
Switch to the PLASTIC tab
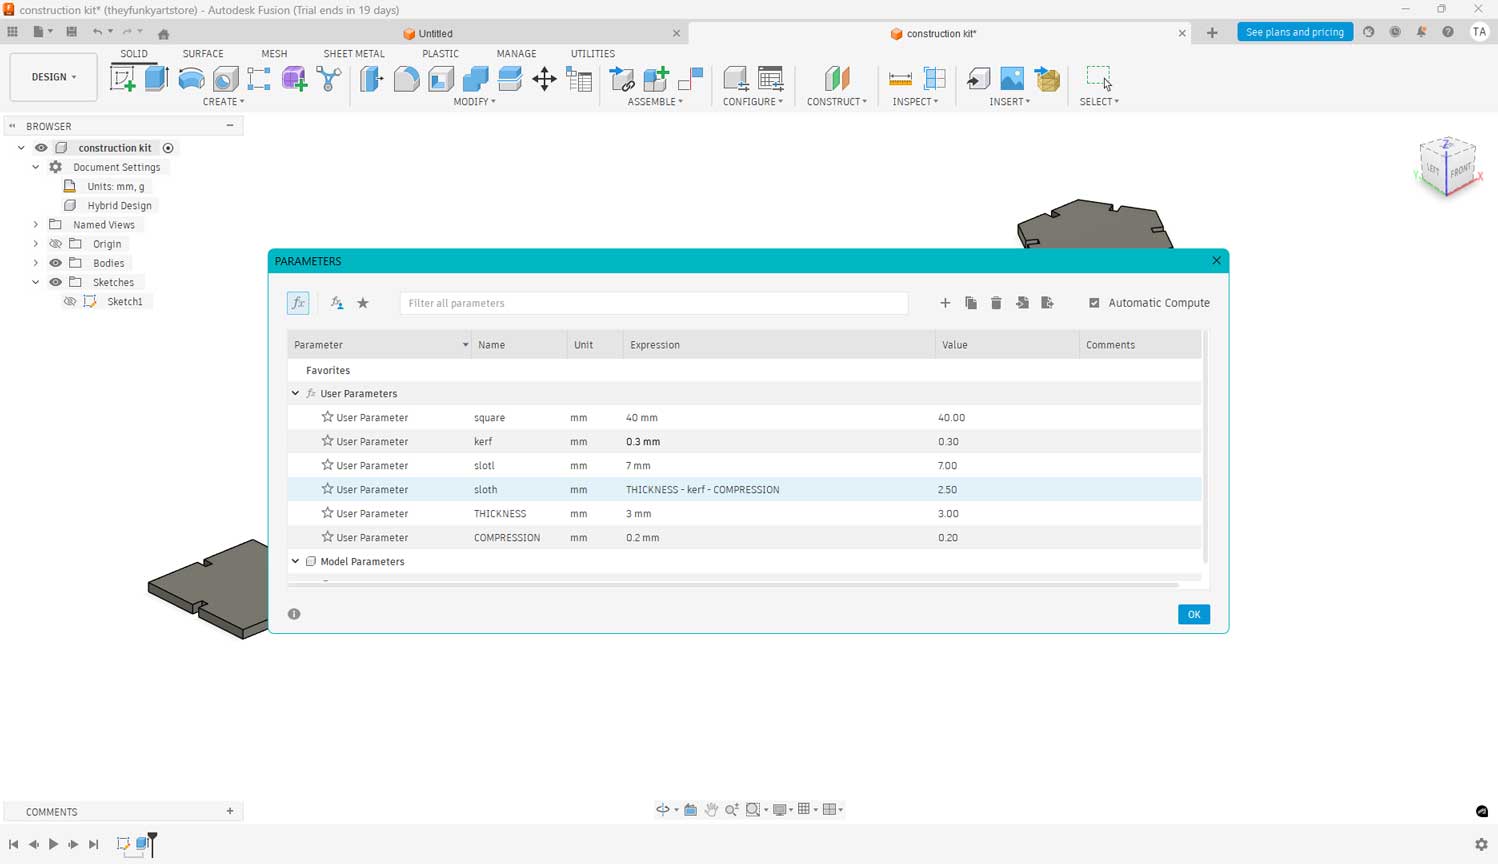(440, 54)
